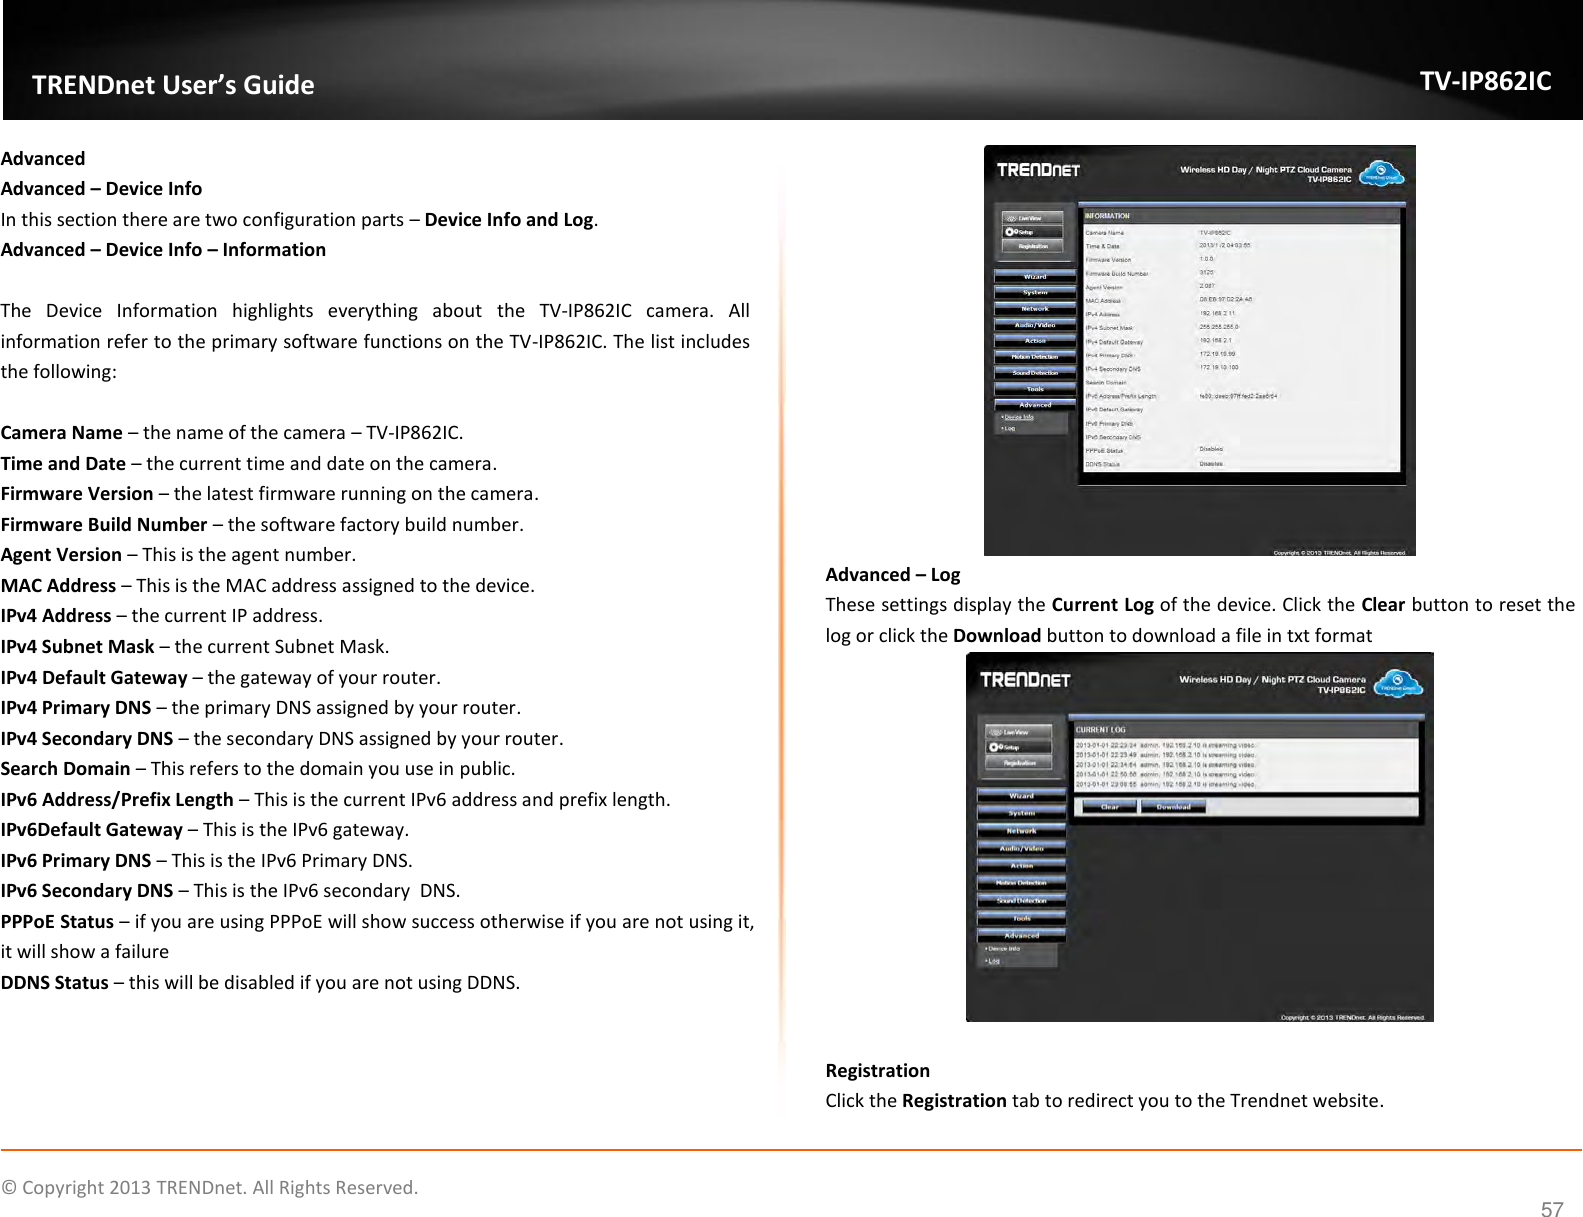Click the Download log button

point(1173,807)
